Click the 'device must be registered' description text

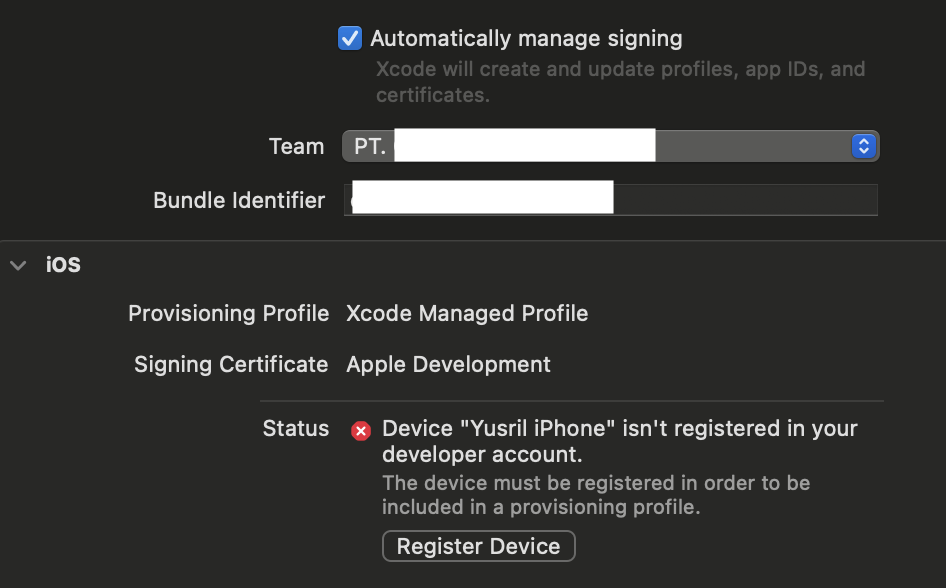coord(595,495)
